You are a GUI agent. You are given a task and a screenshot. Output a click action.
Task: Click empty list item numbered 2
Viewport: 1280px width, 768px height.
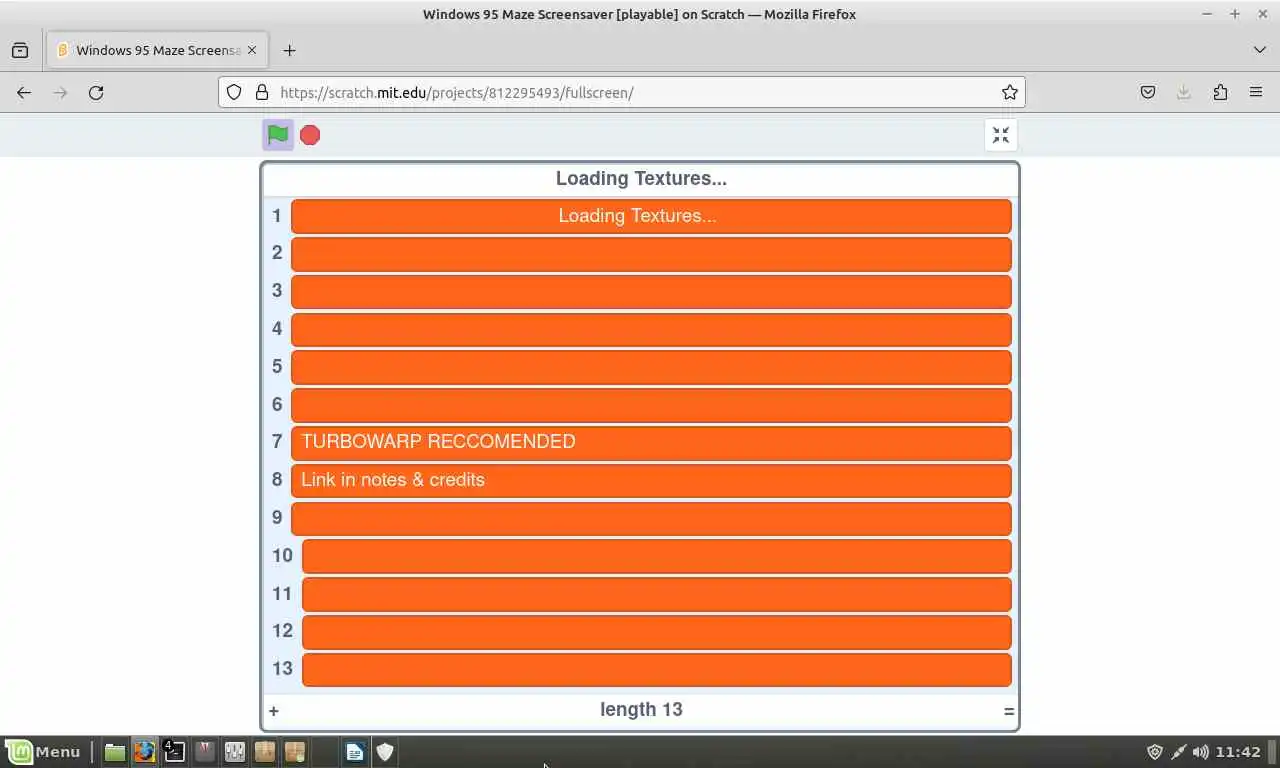coord(651,254)
